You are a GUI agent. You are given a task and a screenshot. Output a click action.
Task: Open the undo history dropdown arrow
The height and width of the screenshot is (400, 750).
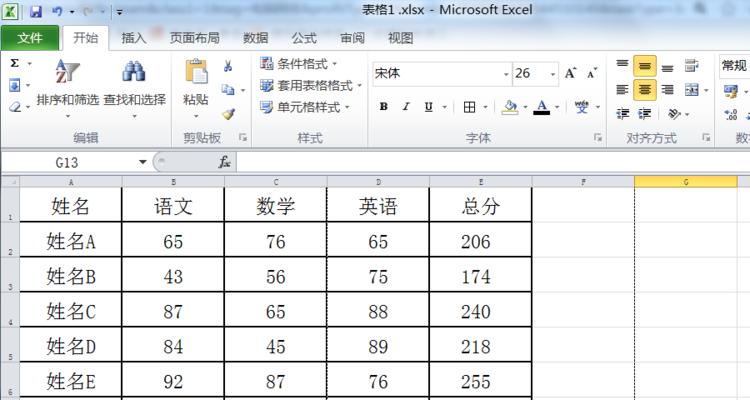point(72,11)
